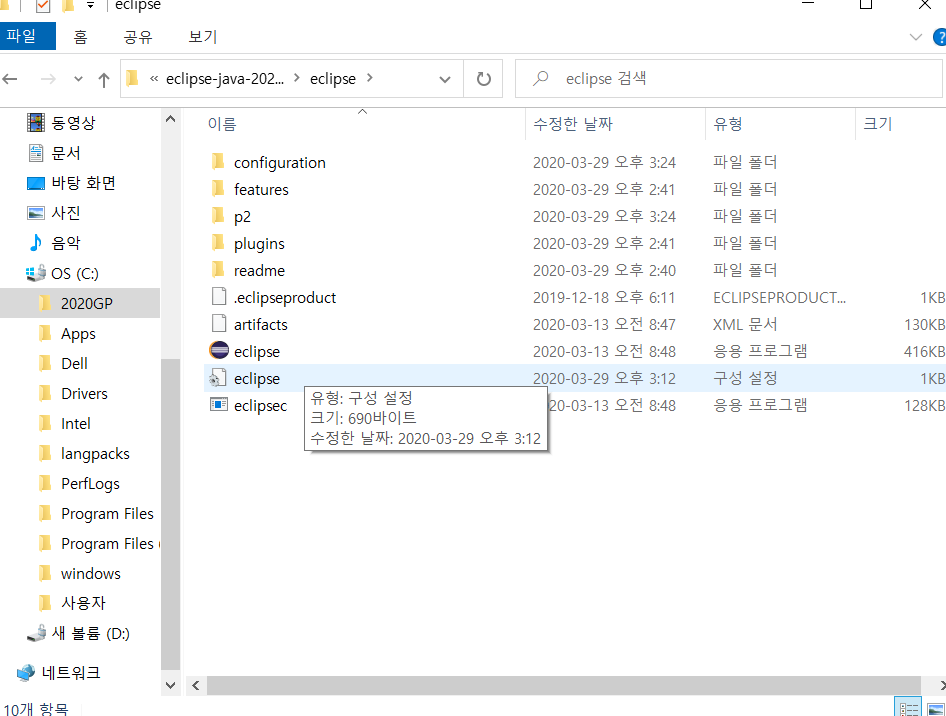Select the OS (C:) drive
946x716 pixels.
click(62, 273)
